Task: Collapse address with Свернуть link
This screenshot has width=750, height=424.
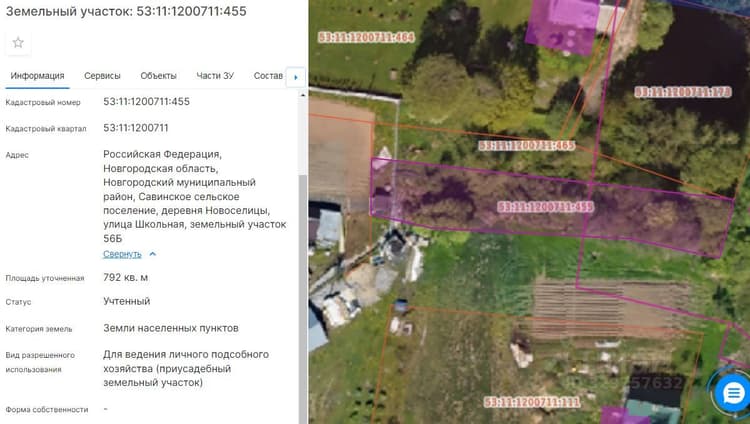Action: 122,254
